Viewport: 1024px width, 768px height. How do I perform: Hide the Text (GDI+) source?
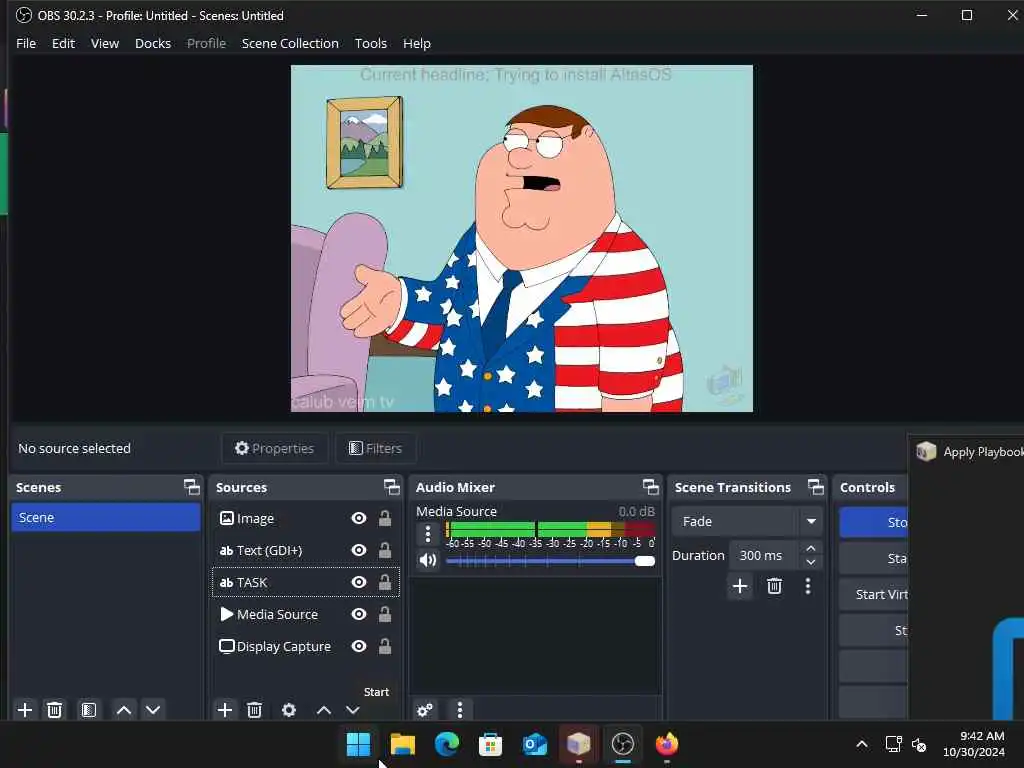point(359,551)
